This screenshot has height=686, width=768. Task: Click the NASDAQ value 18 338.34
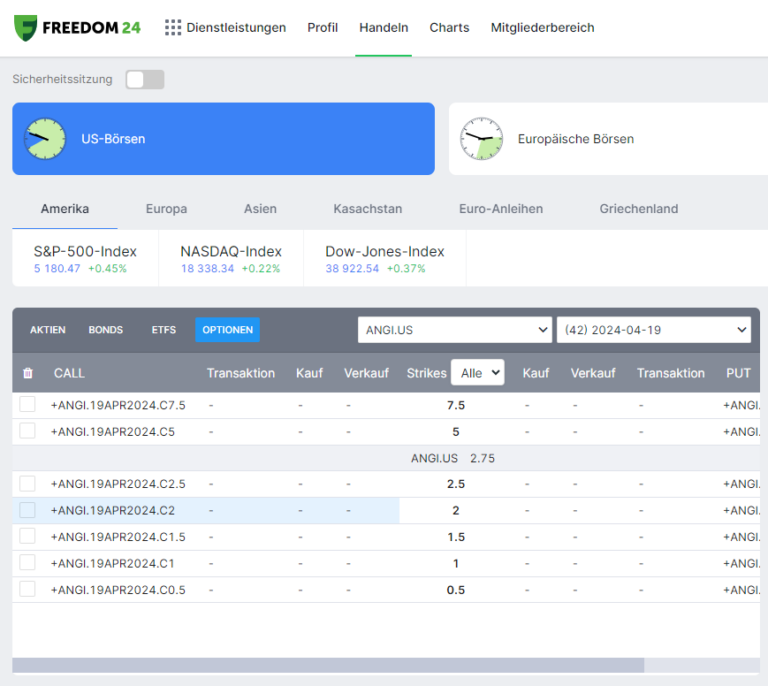208,268
